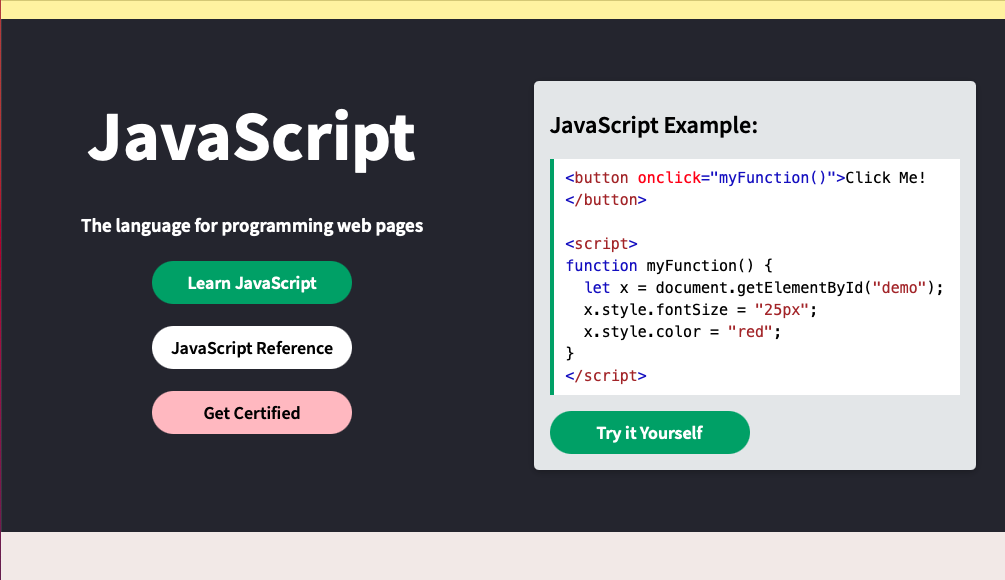Open the Learn JavaScript button
This screenshot has width=1005, height=580.
pos(252,283)
